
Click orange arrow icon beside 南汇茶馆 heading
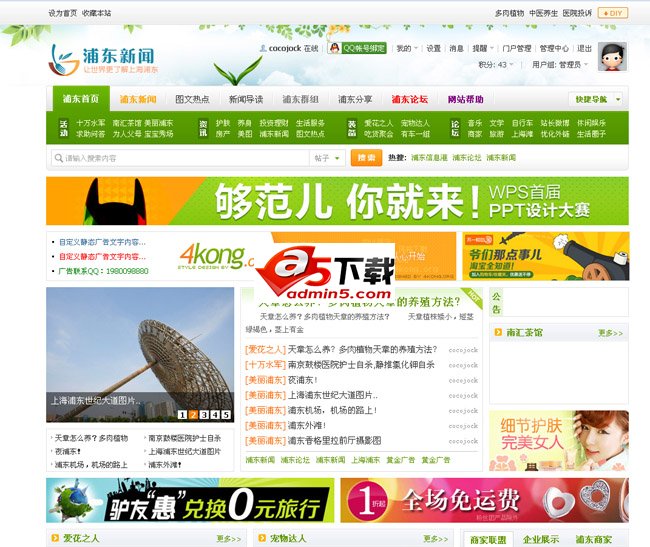(498, 332)
